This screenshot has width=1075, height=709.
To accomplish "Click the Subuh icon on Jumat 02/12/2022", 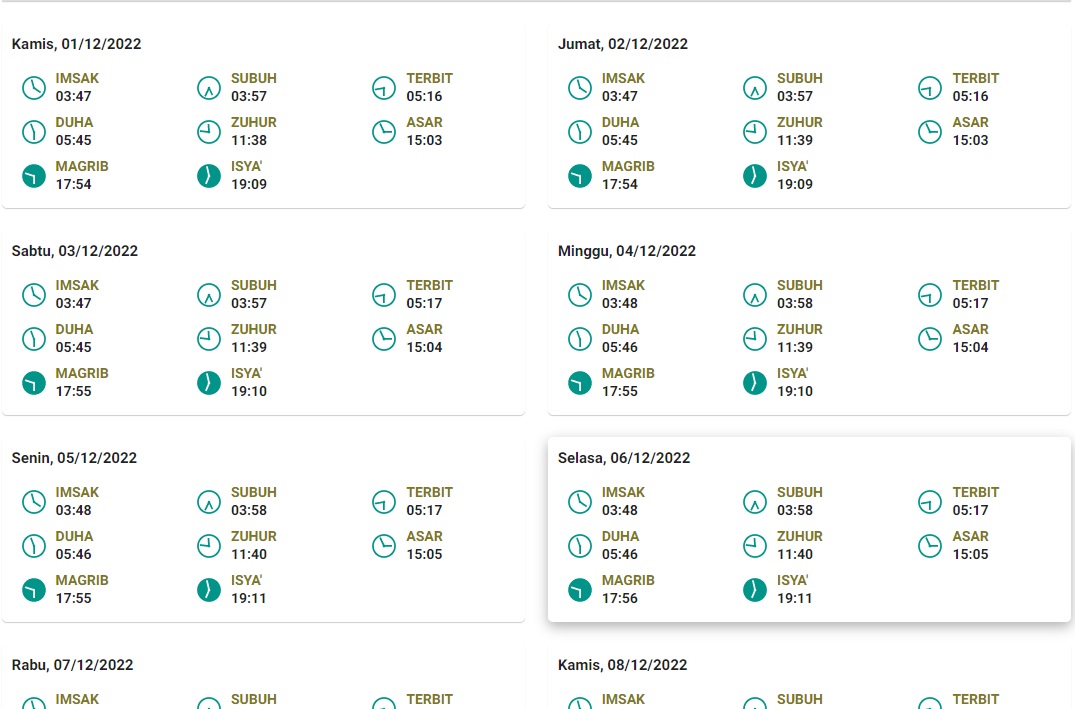I will click(x=755, y=87).
